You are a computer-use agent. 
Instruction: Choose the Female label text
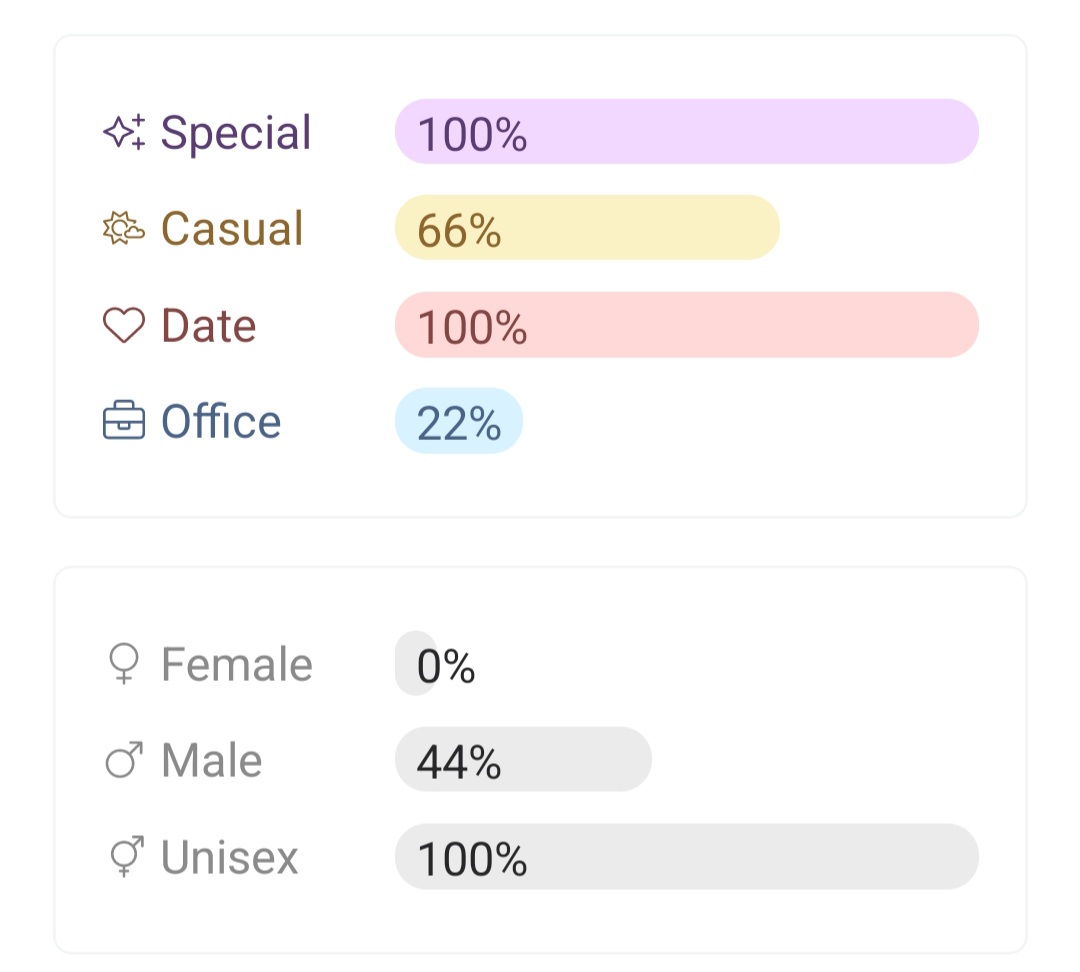[x=237, y=664]
